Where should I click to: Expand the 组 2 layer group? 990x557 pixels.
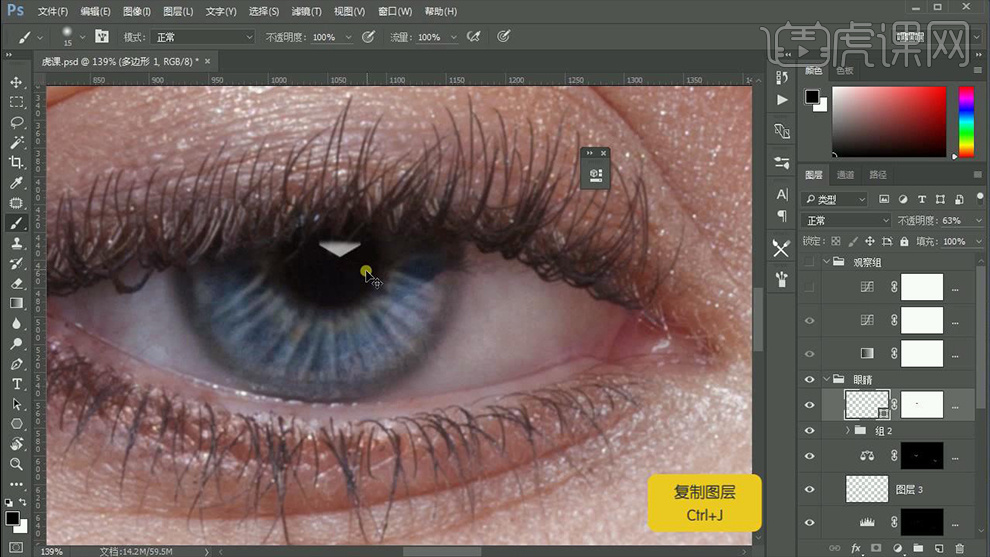848,430
